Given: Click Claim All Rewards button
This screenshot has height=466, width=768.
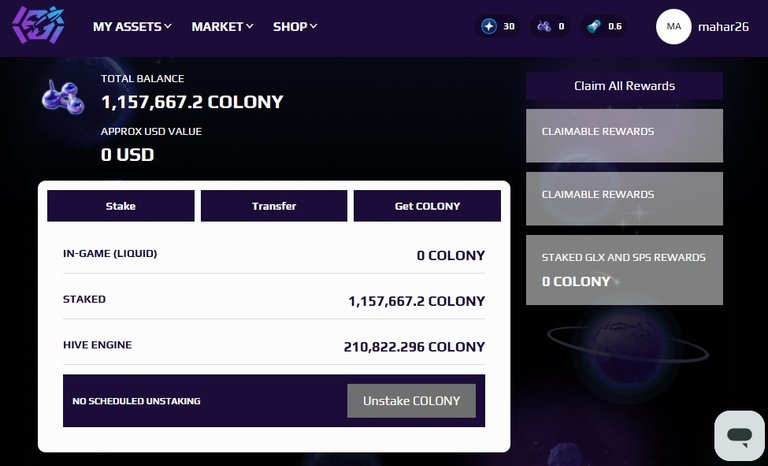Looking at the screenshot, I should (624, 86).
